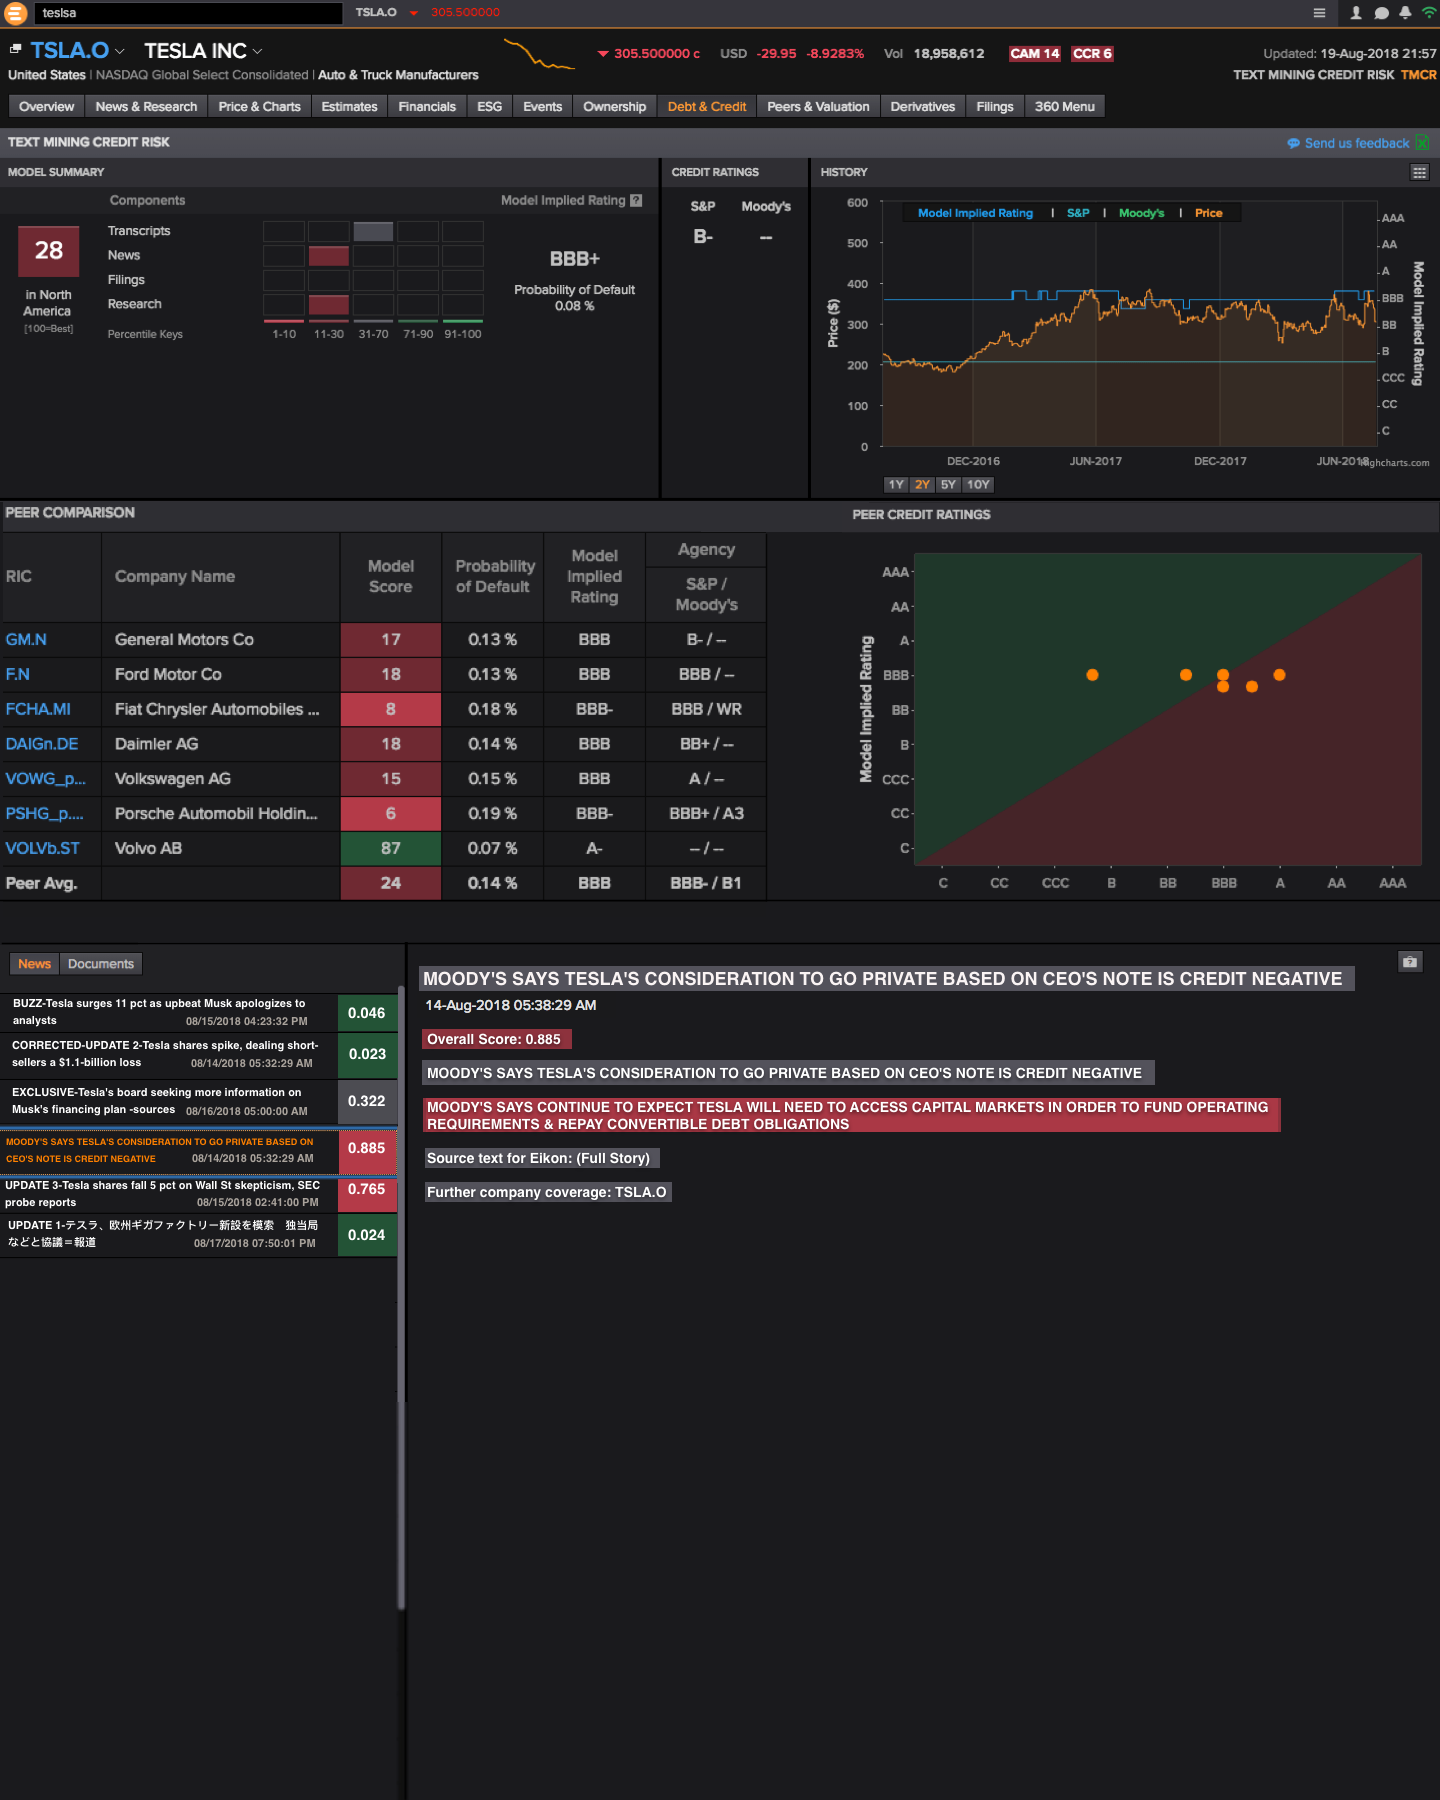Check the green connection status icon

click(1429, 13)
